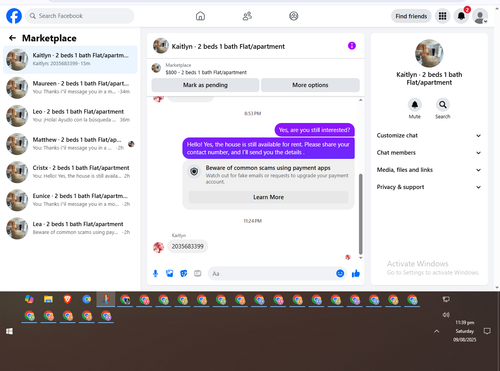This screenshot has width=500, height=371.
Task: Open the Groups icon in top navigation
Action: [x=294, y=16]
